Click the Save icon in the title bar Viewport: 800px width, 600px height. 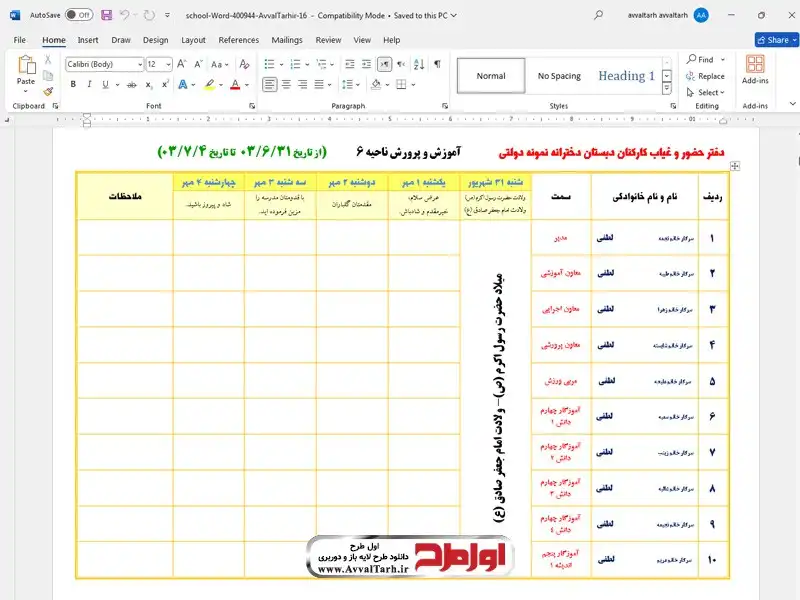click(107, 15)
